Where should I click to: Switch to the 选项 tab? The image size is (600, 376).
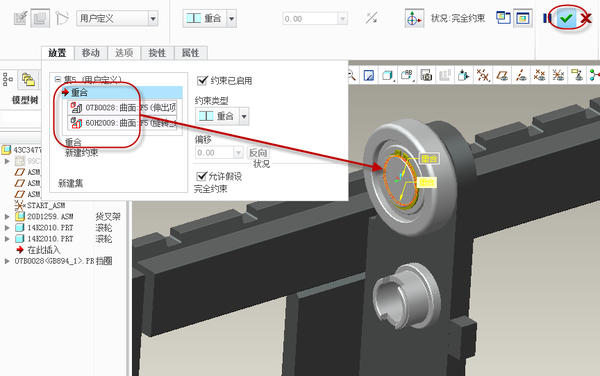[x=124, y=53]
